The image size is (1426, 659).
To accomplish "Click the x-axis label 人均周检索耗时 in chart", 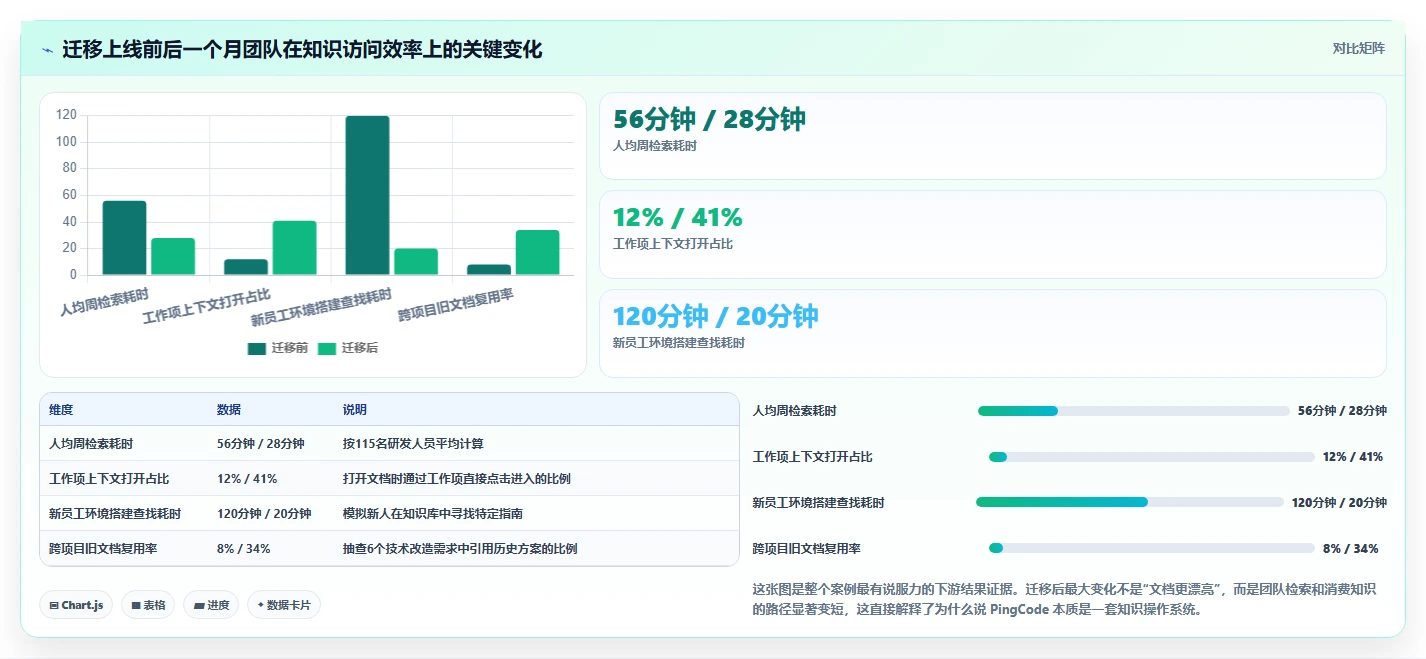I will click(105, 302).
